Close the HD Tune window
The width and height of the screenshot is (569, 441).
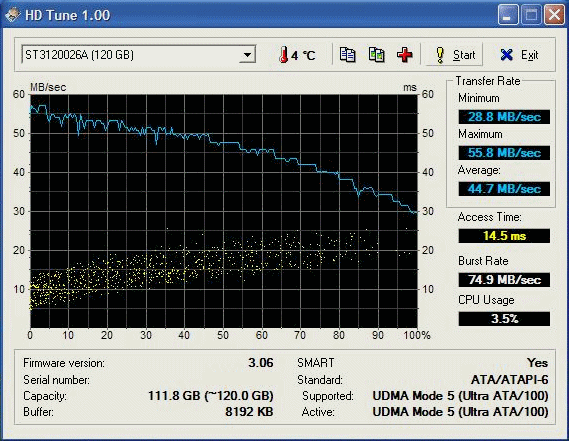[x=554, y=15]
